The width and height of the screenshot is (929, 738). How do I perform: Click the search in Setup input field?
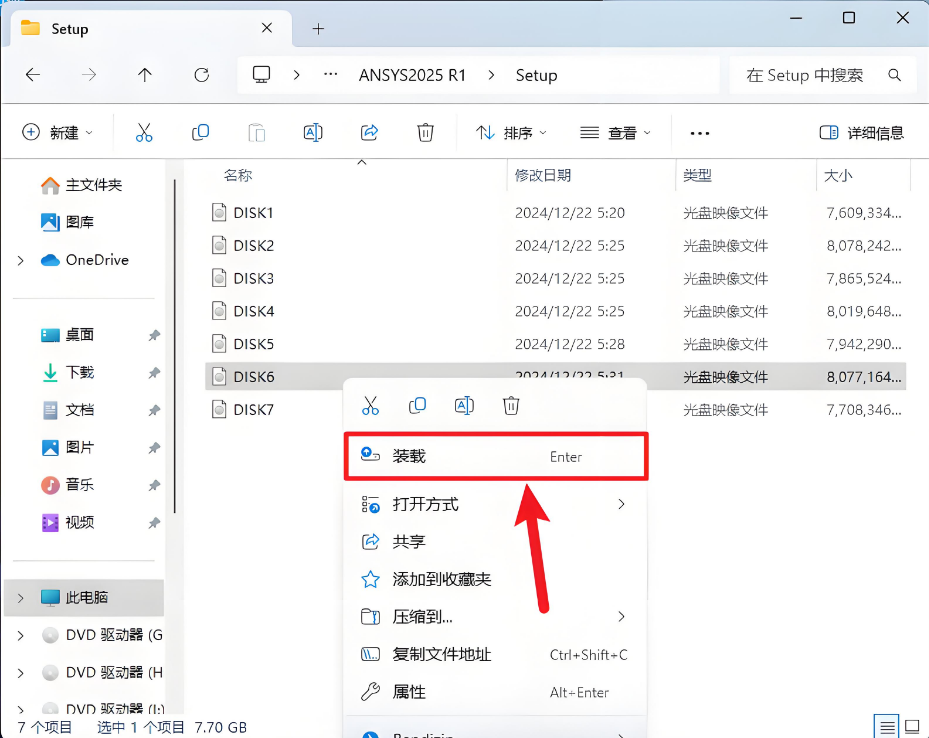[x=821, y=75]
